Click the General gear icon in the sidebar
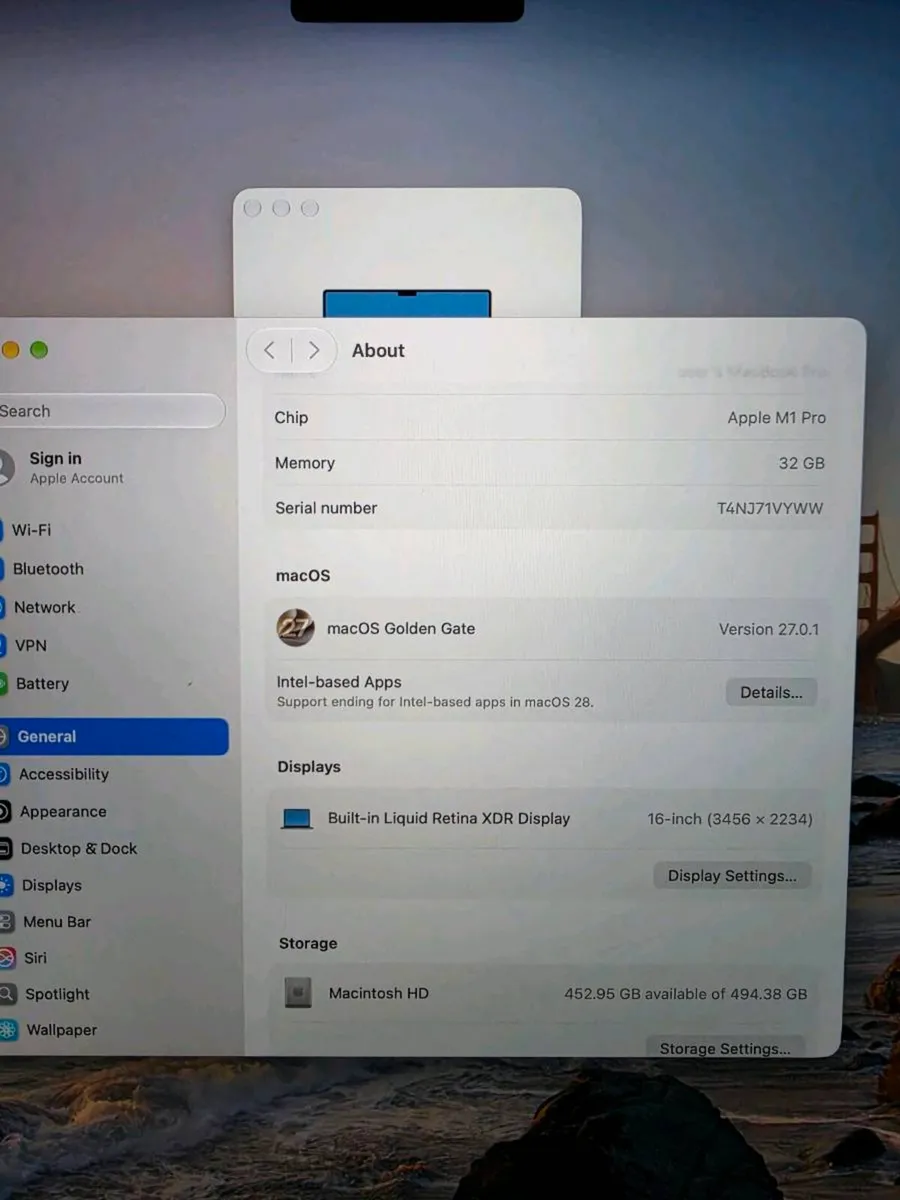The image size is (900, 1200). click(x=4, y=737)
